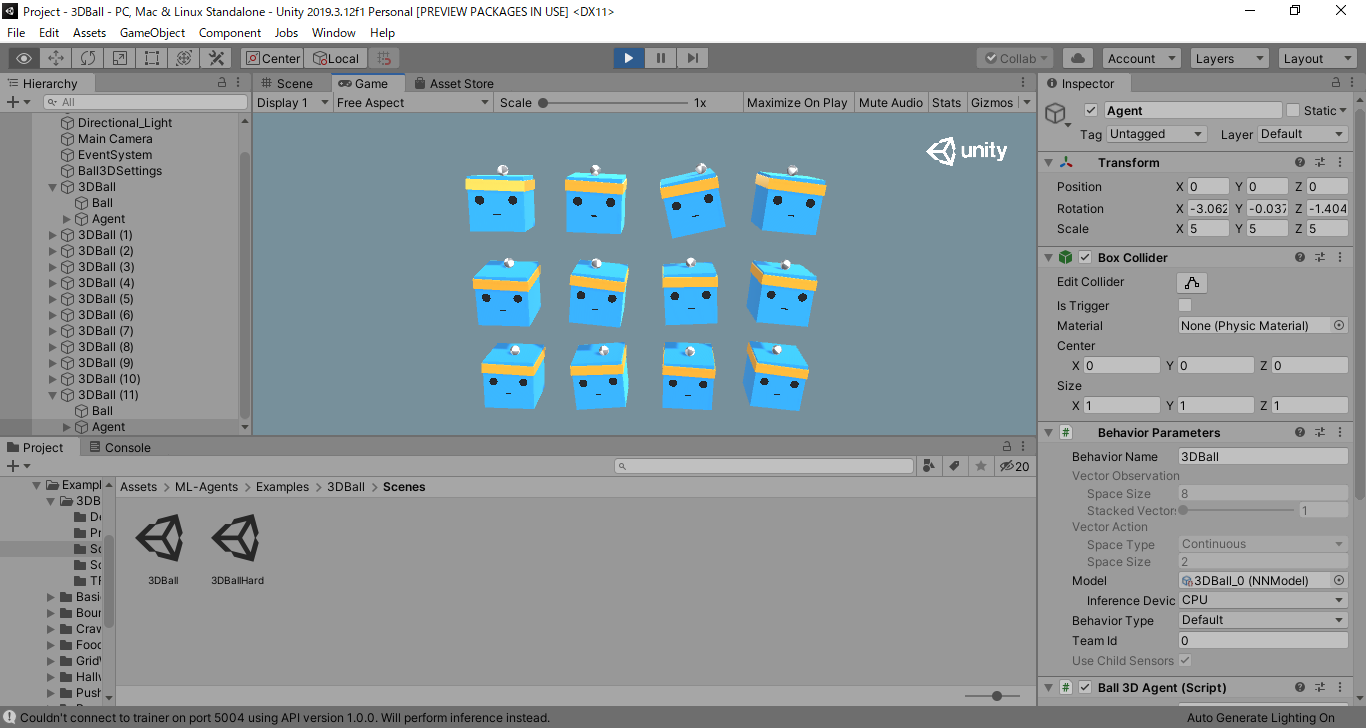Open the Layer Default dropdown
This screenshot has width=1366, height=728.
pos(1302,134)
